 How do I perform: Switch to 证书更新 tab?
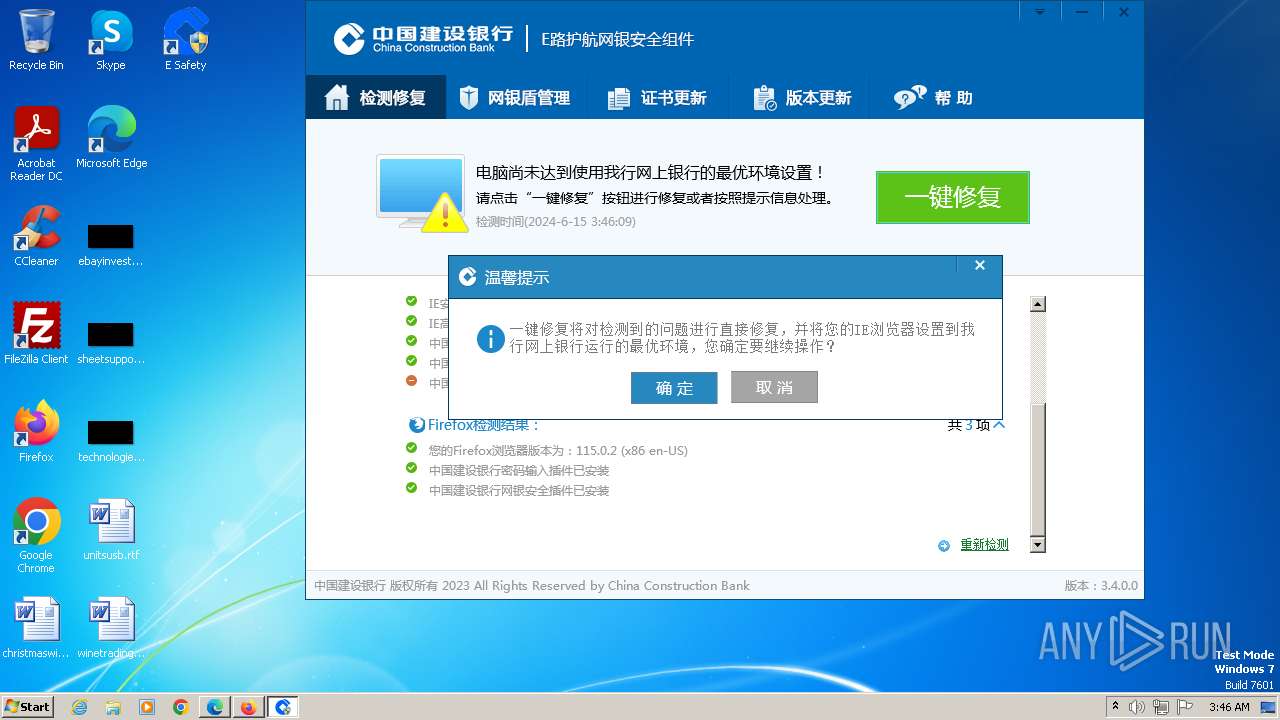pyautogui.click(x=657, y=98)
